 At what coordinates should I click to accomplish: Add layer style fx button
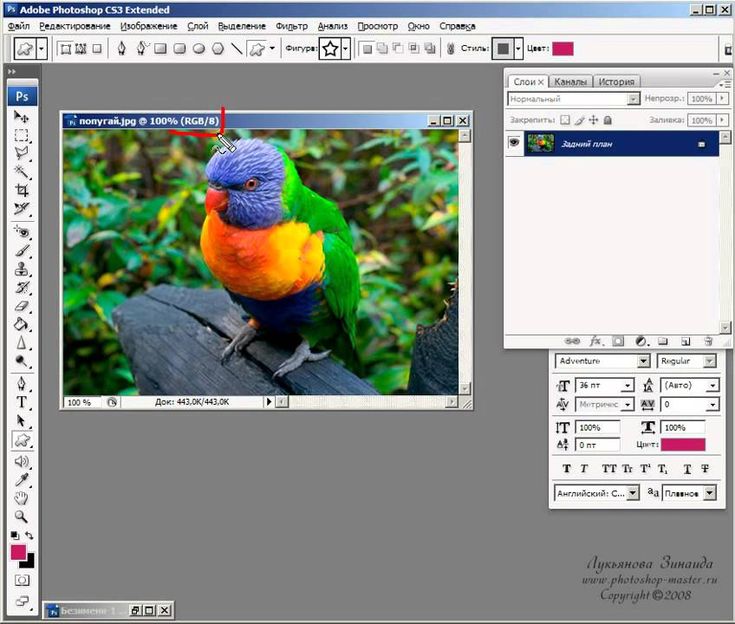[x=596, y=341]
